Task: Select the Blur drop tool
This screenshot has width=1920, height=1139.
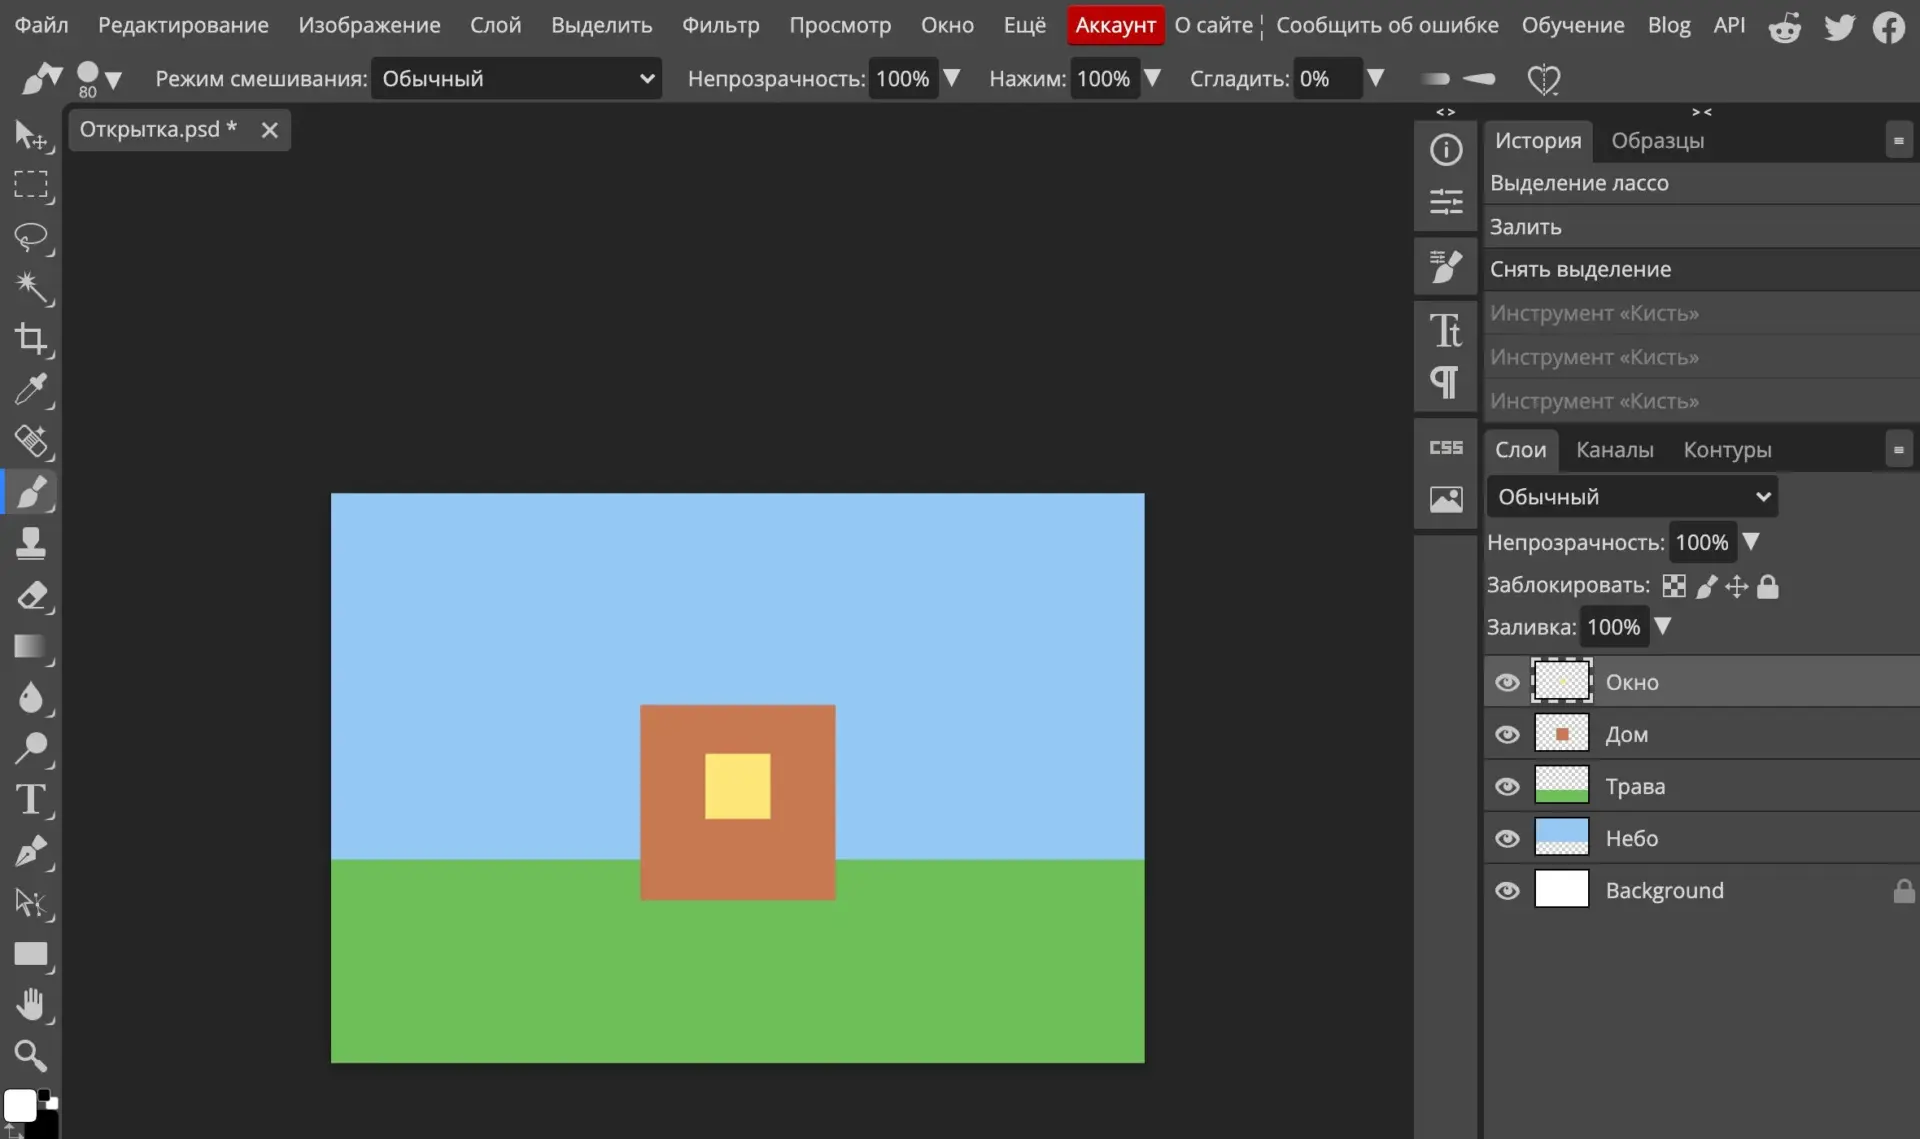Action: coord(30,697)
